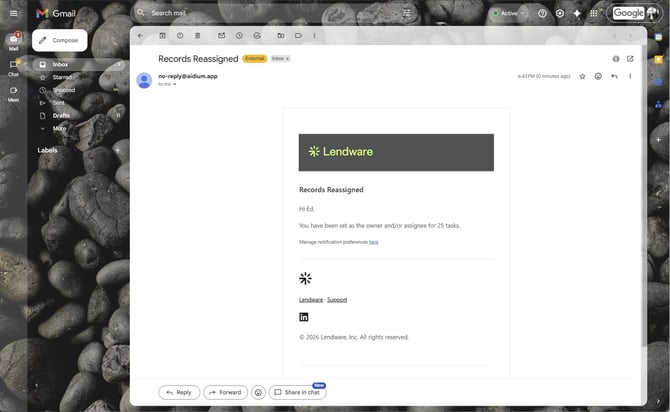Click the bottom Reply button

(x=179, y=392)
